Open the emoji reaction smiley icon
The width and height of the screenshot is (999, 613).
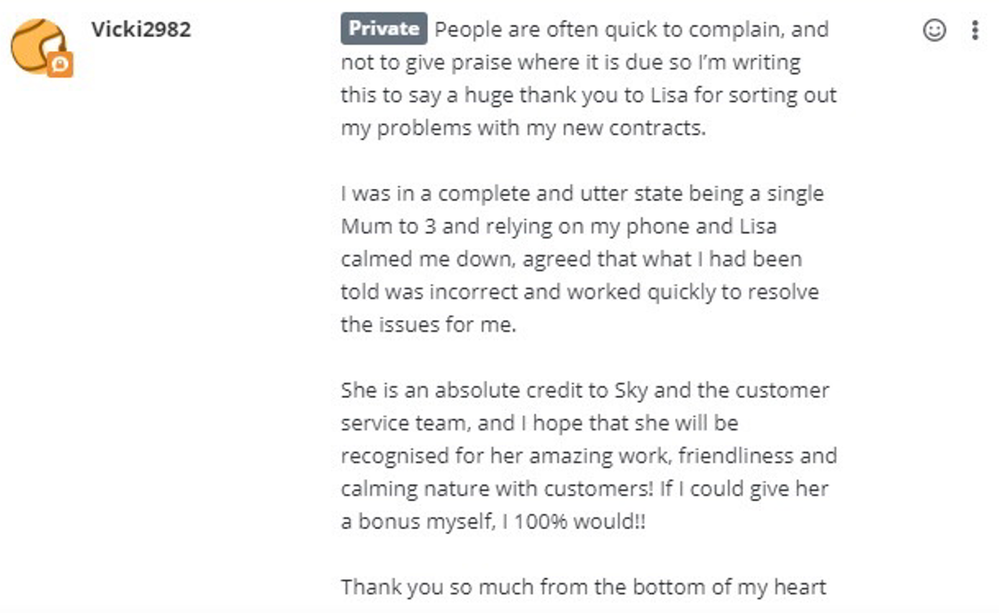[934, 30]
